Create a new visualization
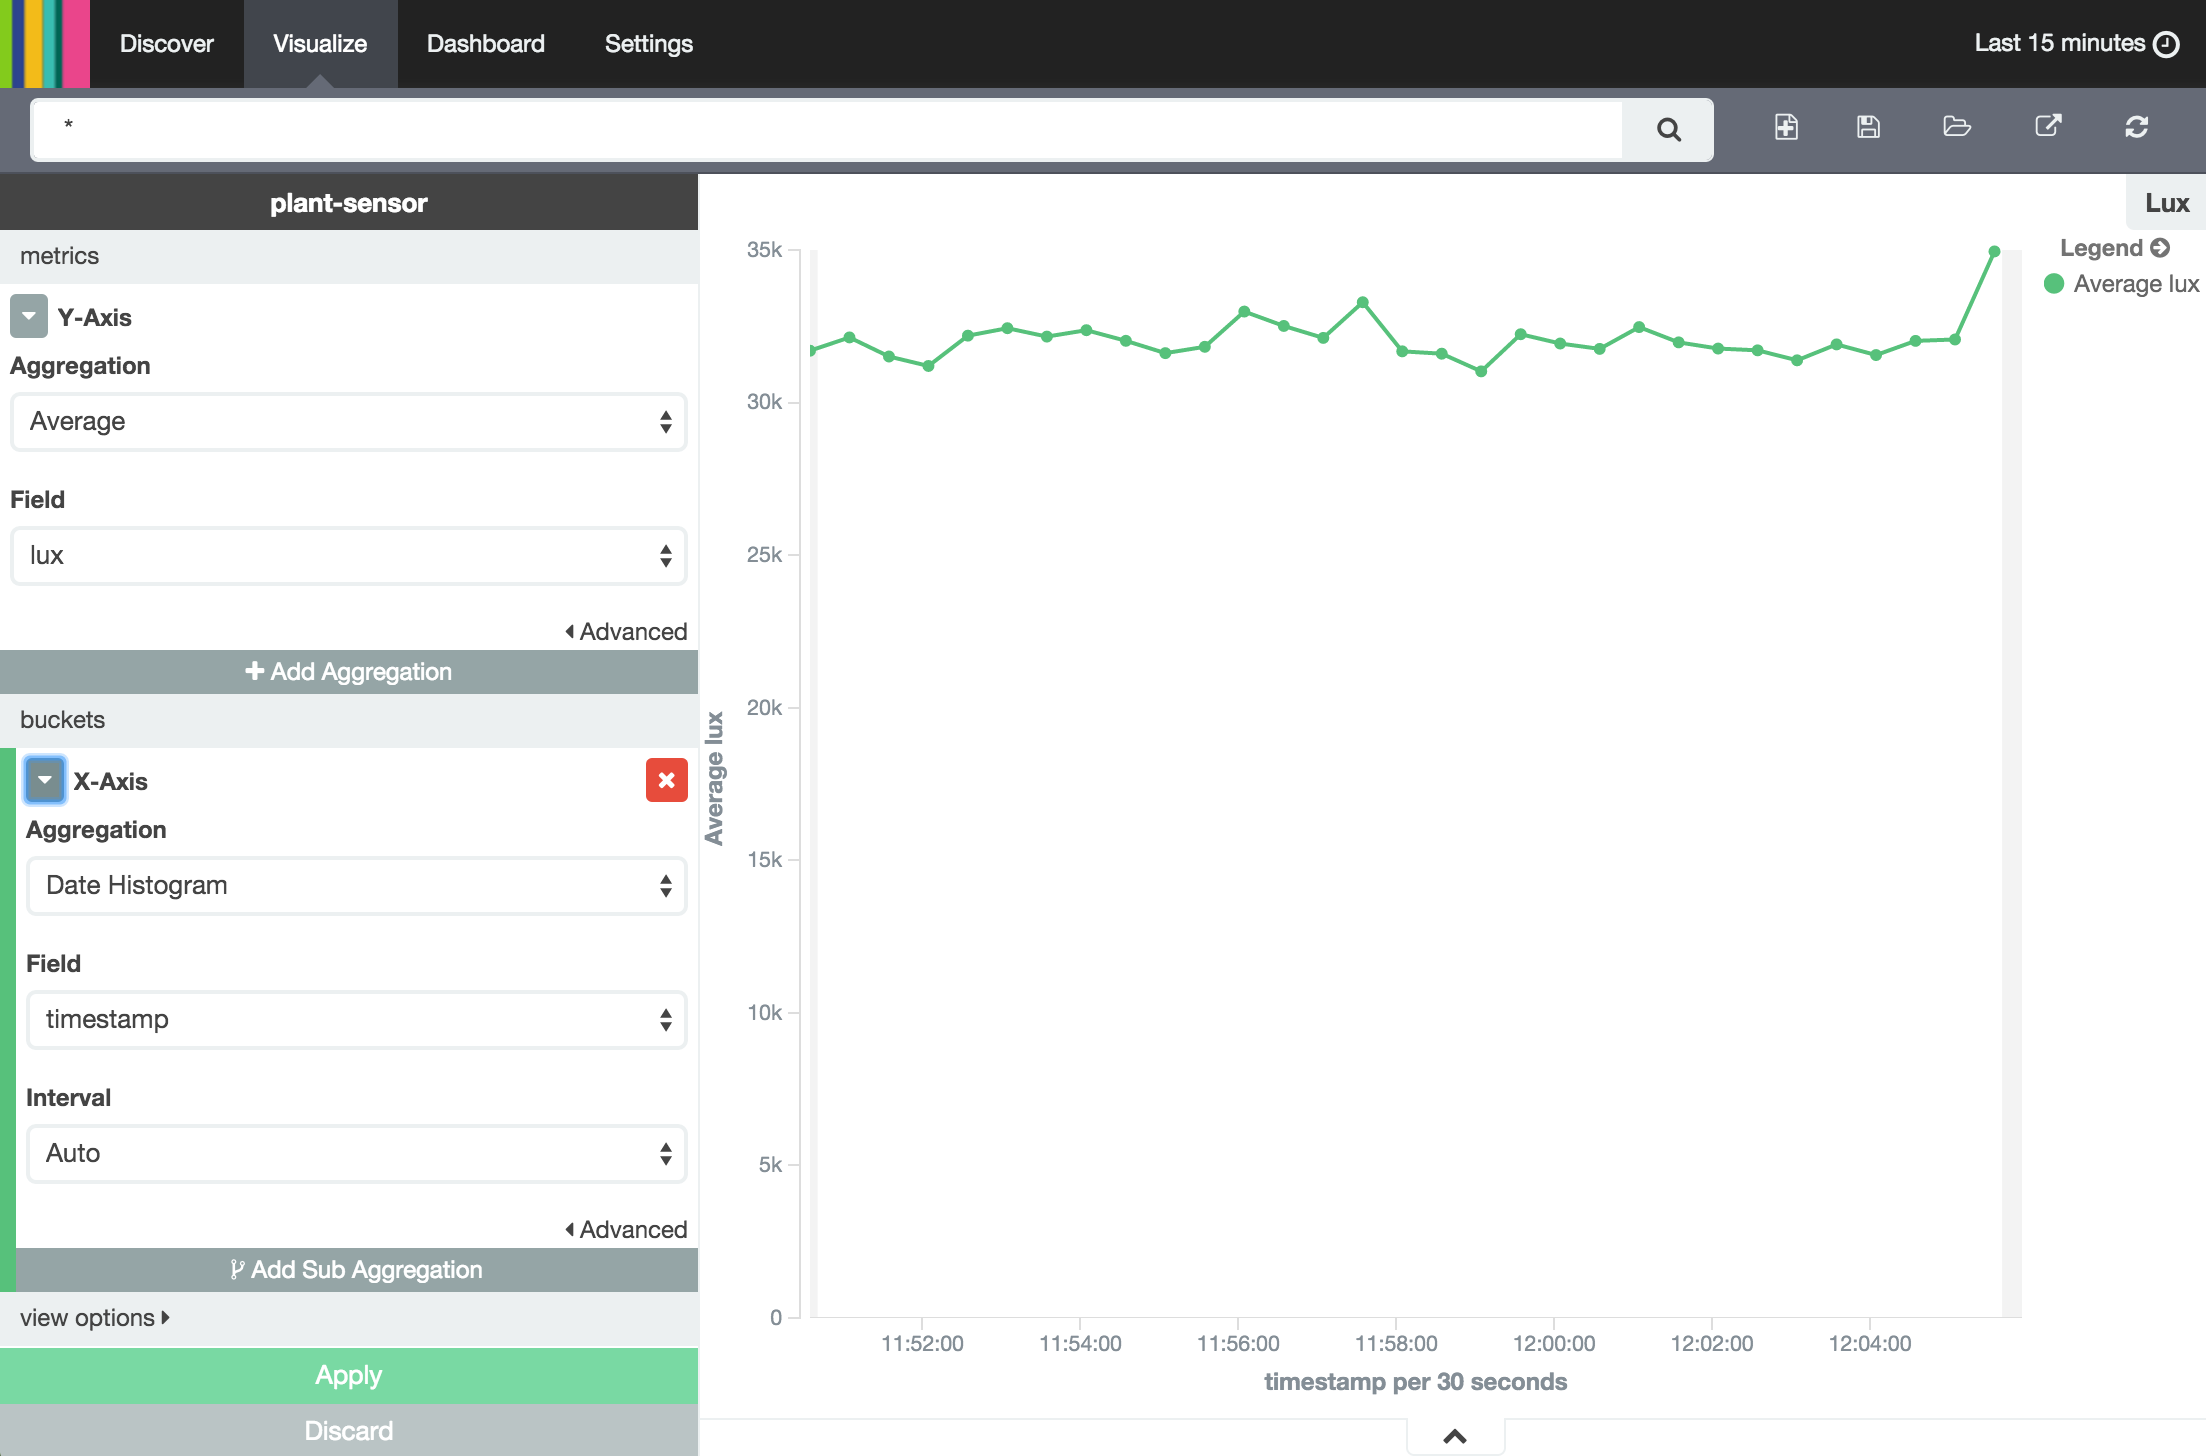The image size is (2206, 1456). 1788,127
